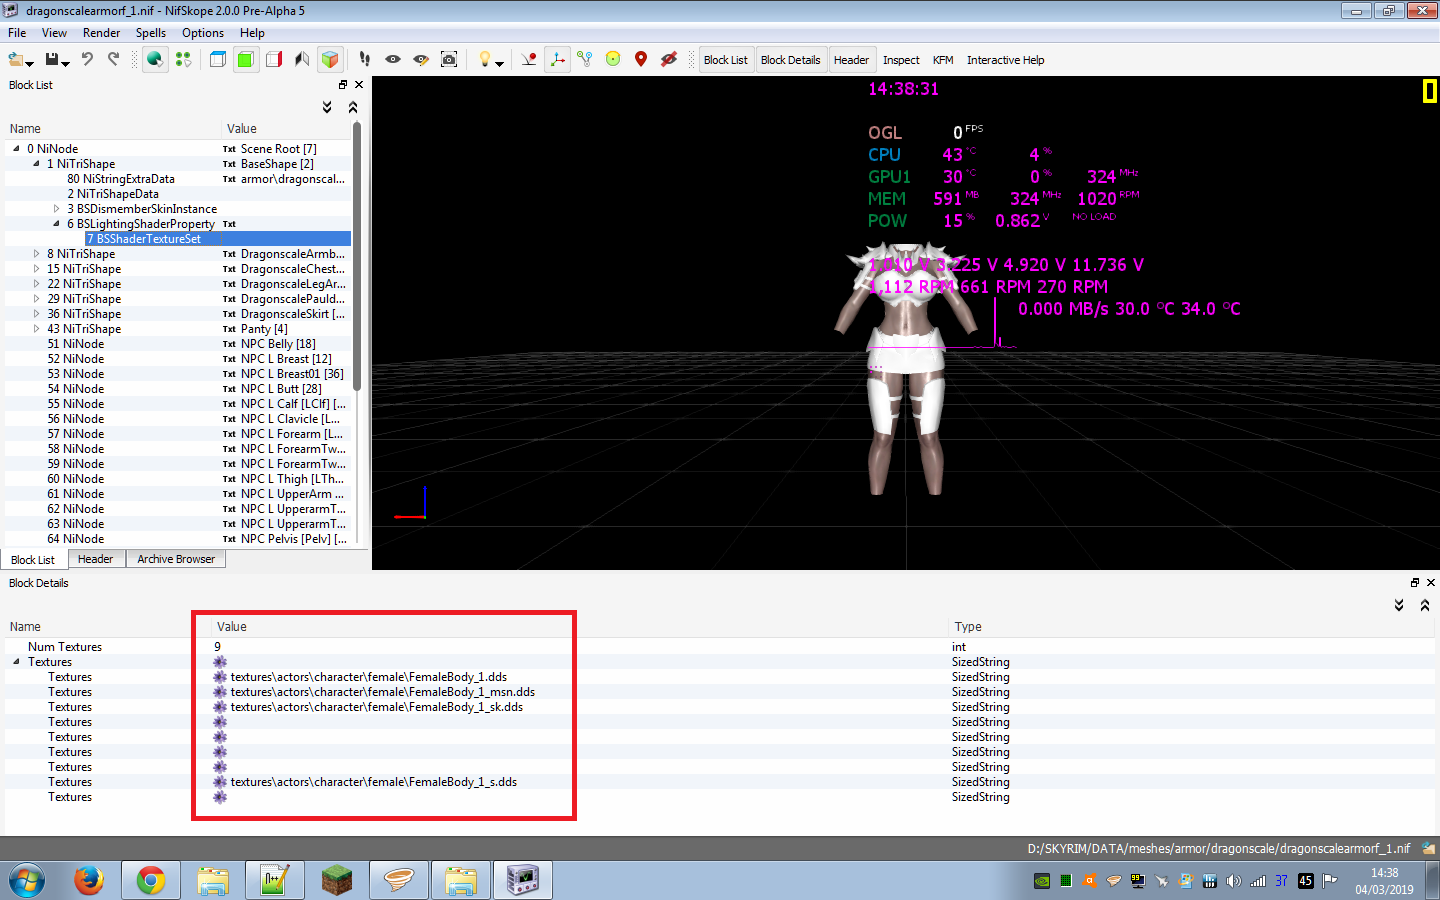Viewport: 1440px width, 900px height.
Task: Open Firefox from the Windows taskbar
Action: 89,880
